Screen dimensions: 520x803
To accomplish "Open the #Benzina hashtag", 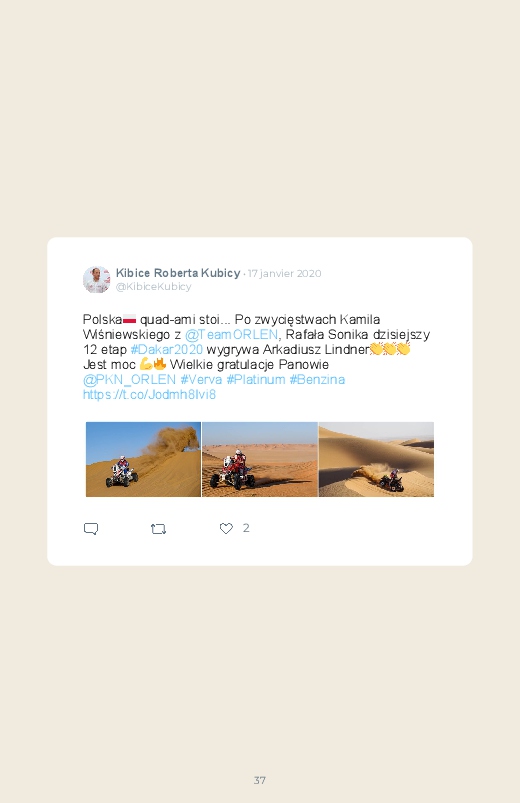I will tap(317, 379).
